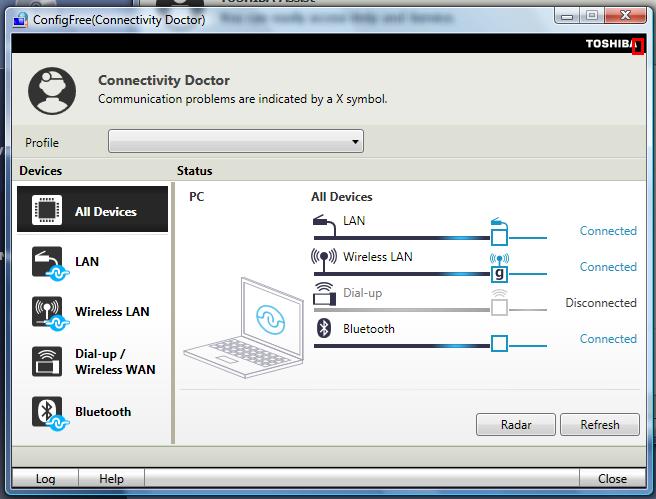Open the Profile dropdown list
The height and width of the screenshot is (499, 656).
click(x=236, y=141)
